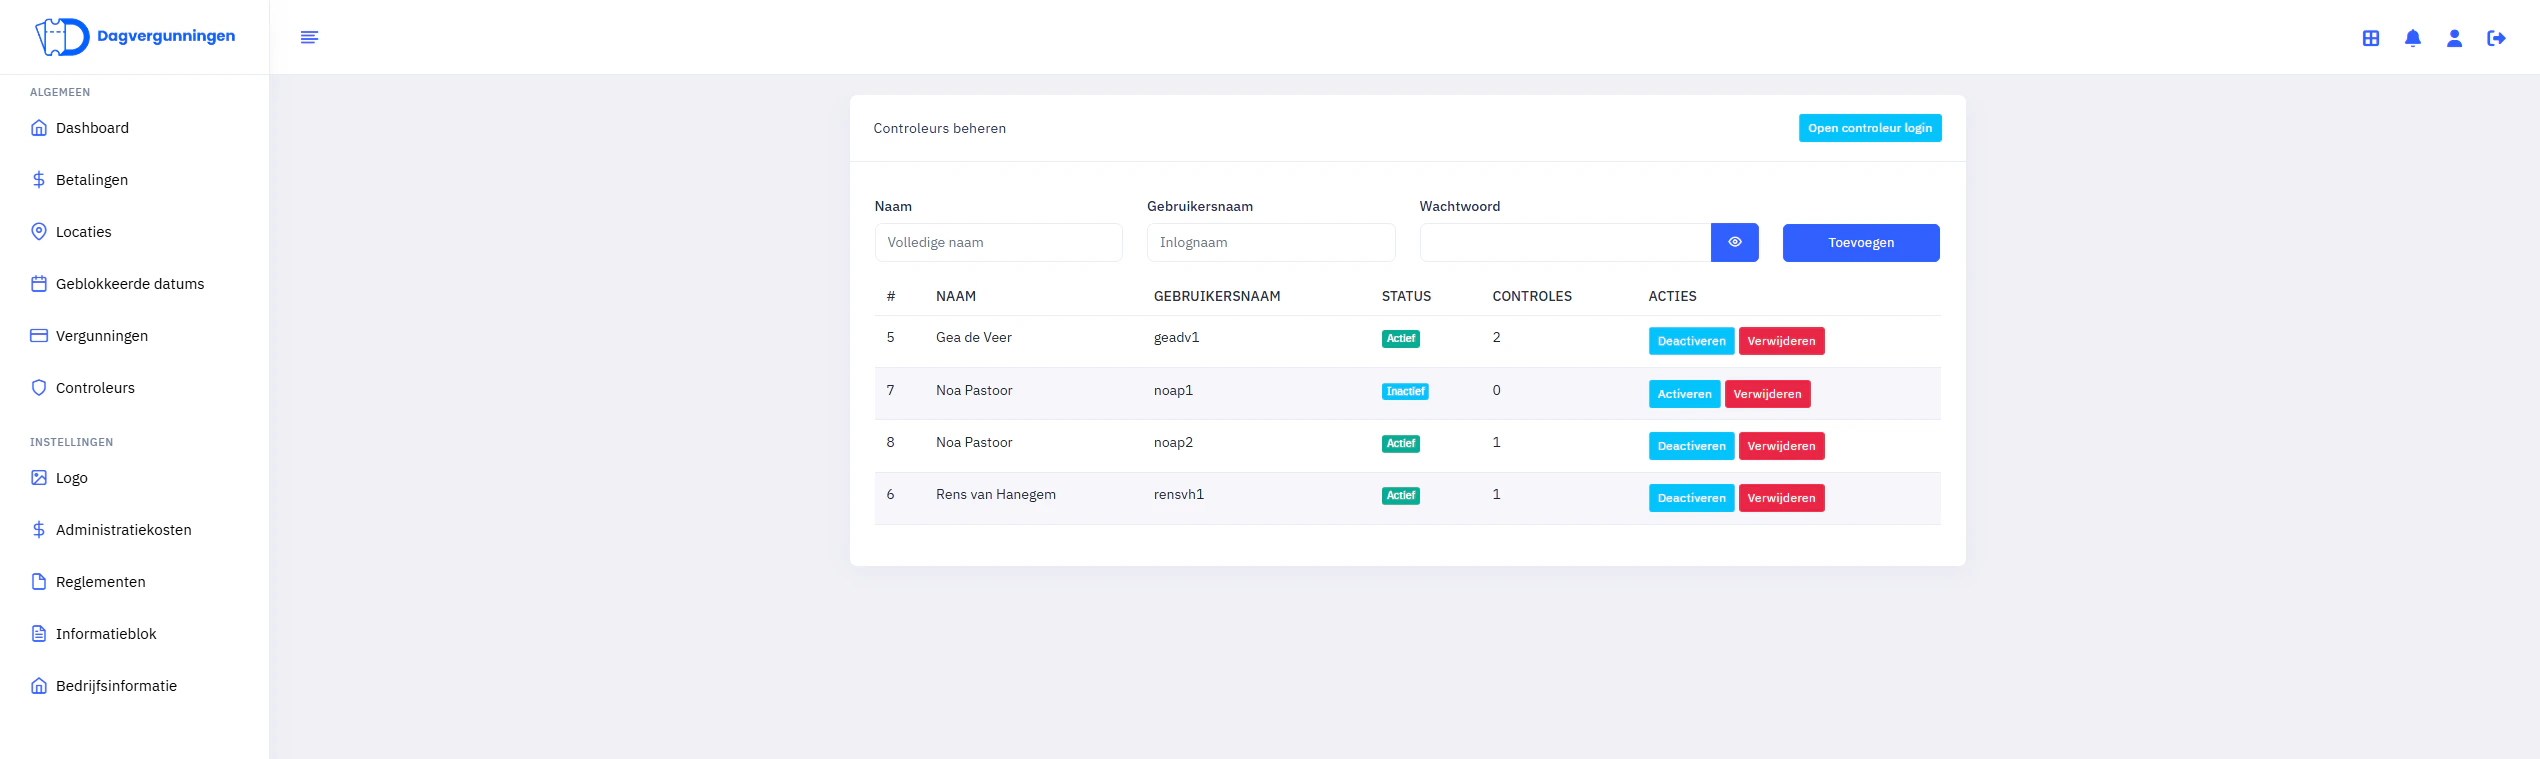The height and width of the screenshot is (759, 2540).
Task: Click the Open controleur login button
Action: pos(1870,128)
